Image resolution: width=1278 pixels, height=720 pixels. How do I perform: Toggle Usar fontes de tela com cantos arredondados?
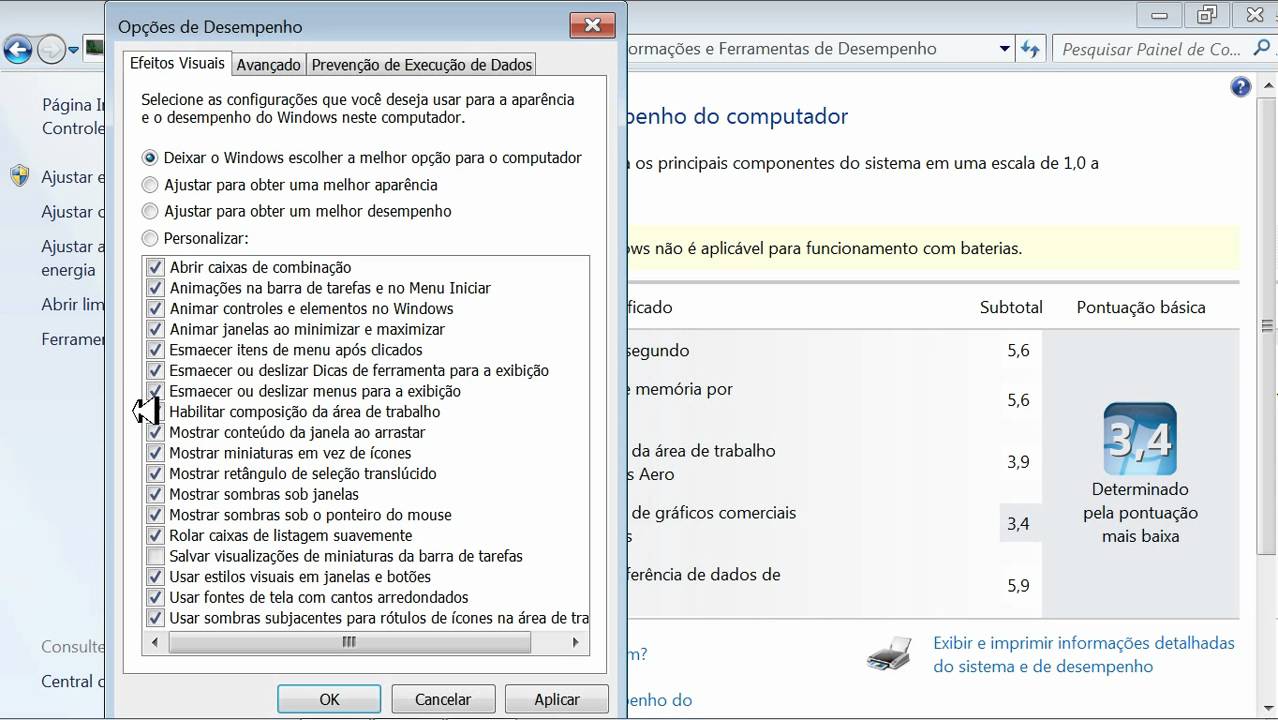click(155, 597)
